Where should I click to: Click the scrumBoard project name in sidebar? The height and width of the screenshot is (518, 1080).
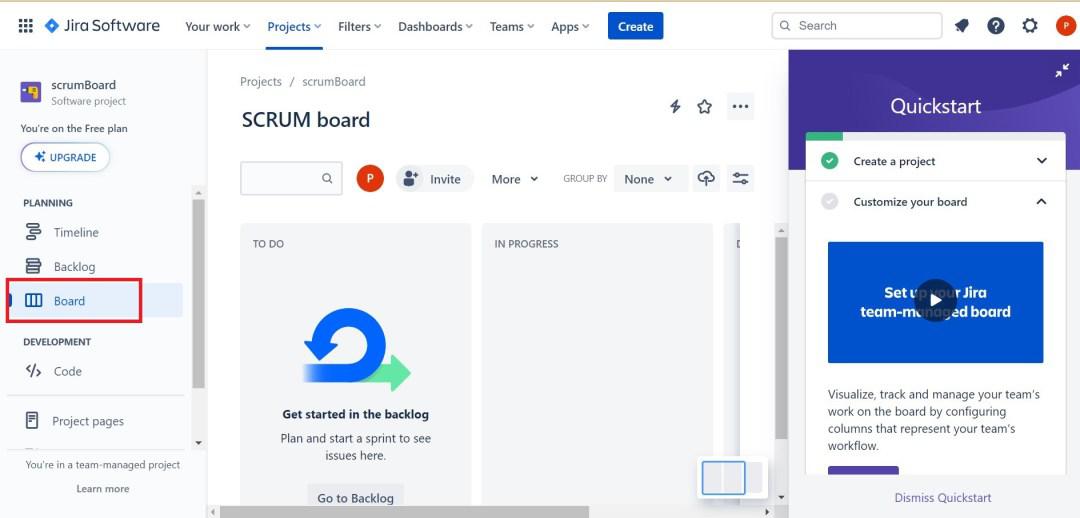tap(83, 85)
